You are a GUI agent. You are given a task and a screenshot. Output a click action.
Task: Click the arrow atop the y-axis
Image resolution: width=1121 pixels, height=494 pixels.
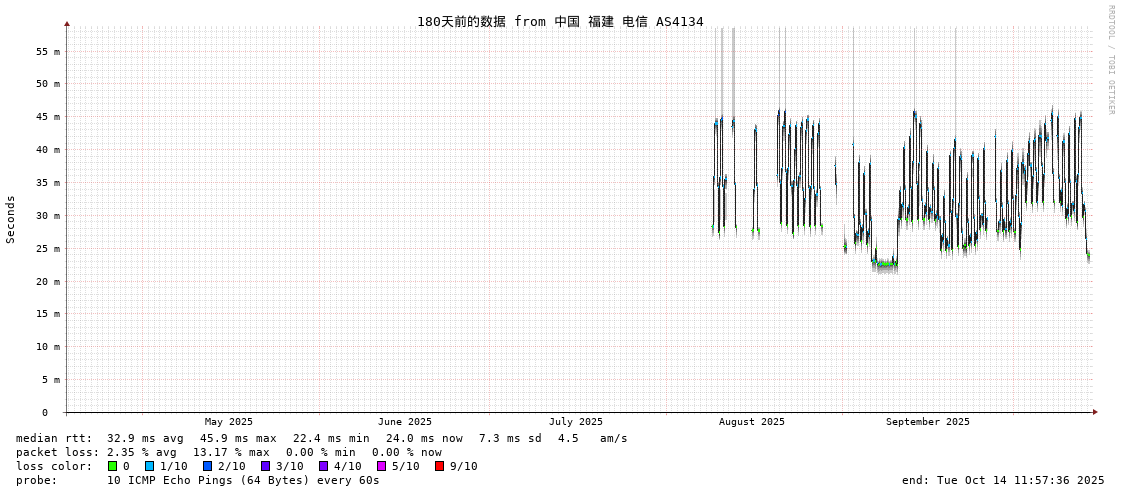[x=67, y=23]
